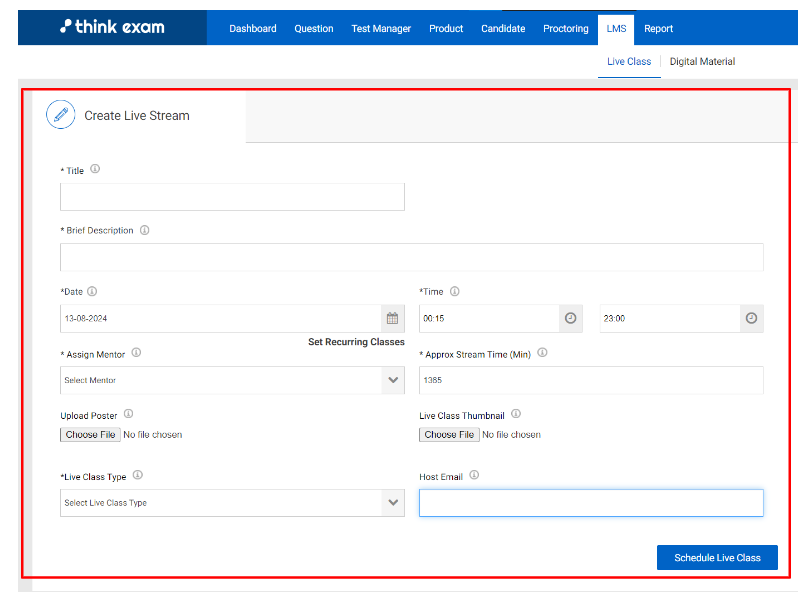The image size is (809, 592).
Task: Switch to the Digital Material tab
Action: [x=702, y=62]
